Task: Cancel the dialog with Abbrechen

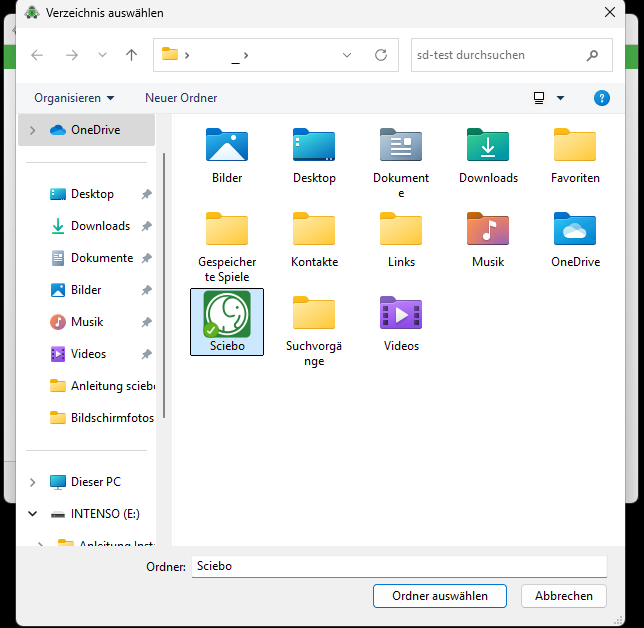Action: pos(563,596)
